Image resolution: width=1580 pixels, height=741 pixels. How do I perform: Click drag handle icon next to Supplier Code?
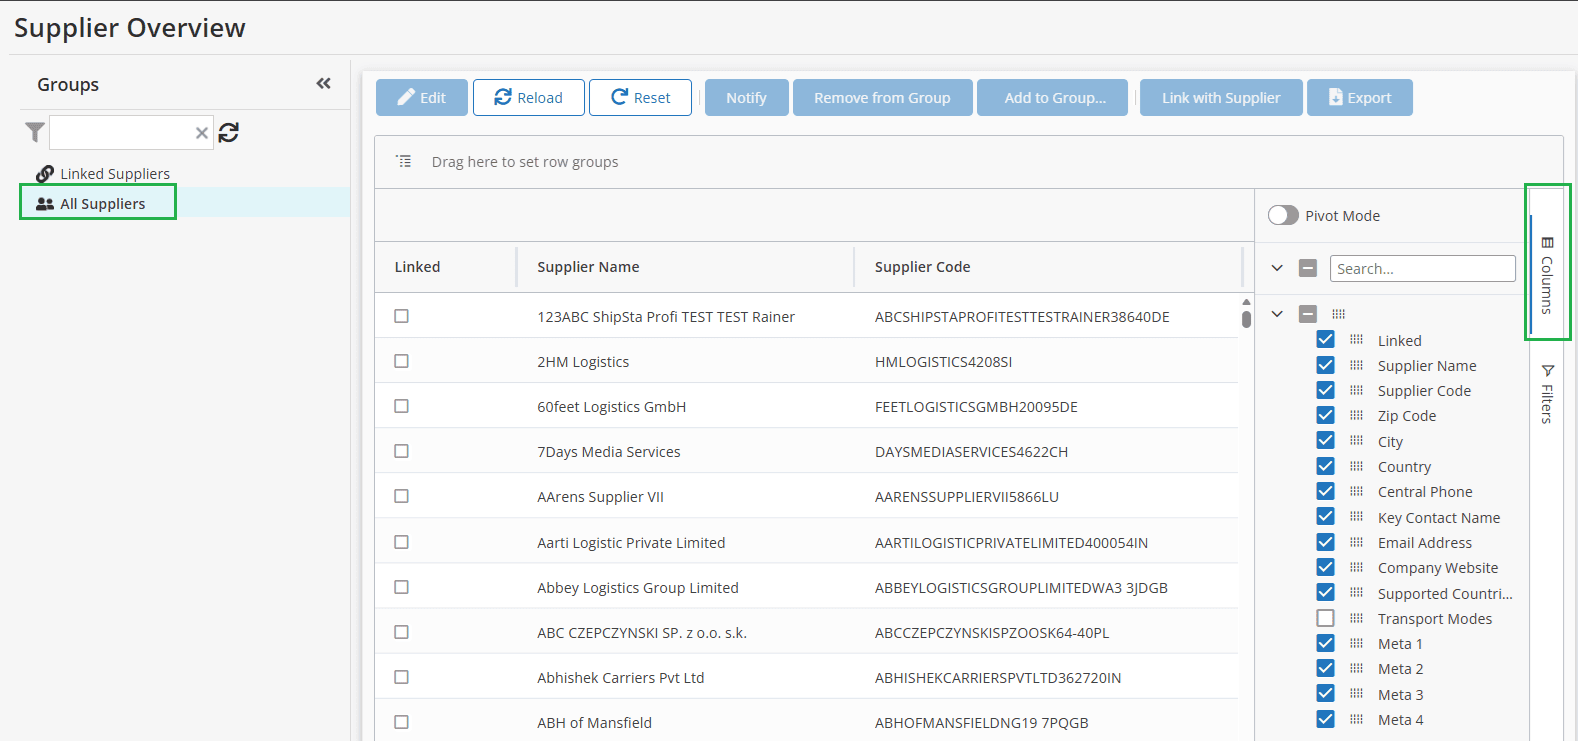coord(1356,390)
